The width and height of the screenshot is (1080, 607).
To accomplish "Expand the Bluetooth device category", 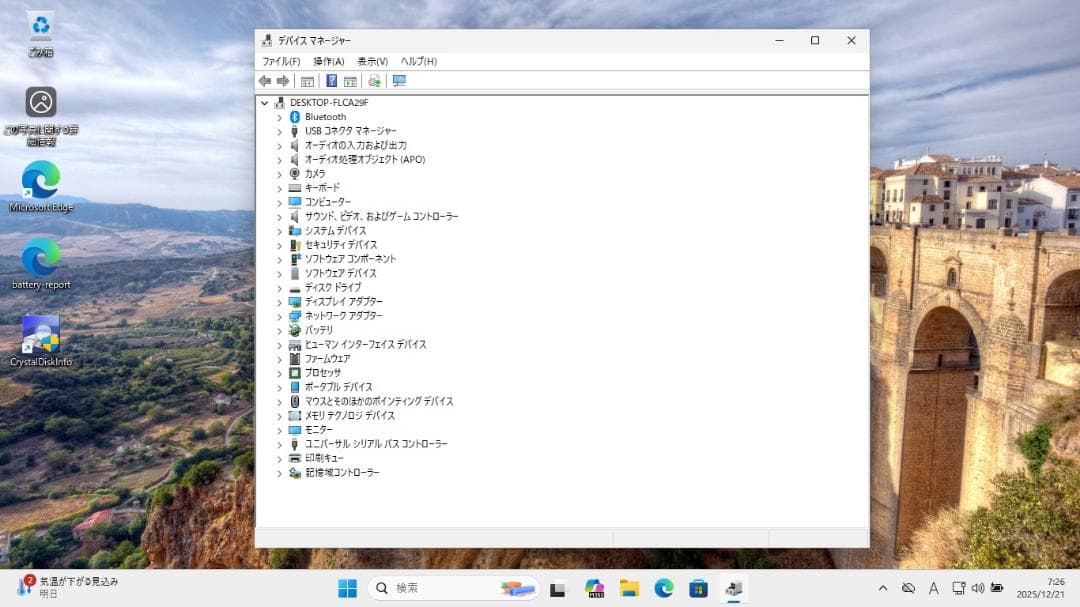I will (x=279, y=116).
